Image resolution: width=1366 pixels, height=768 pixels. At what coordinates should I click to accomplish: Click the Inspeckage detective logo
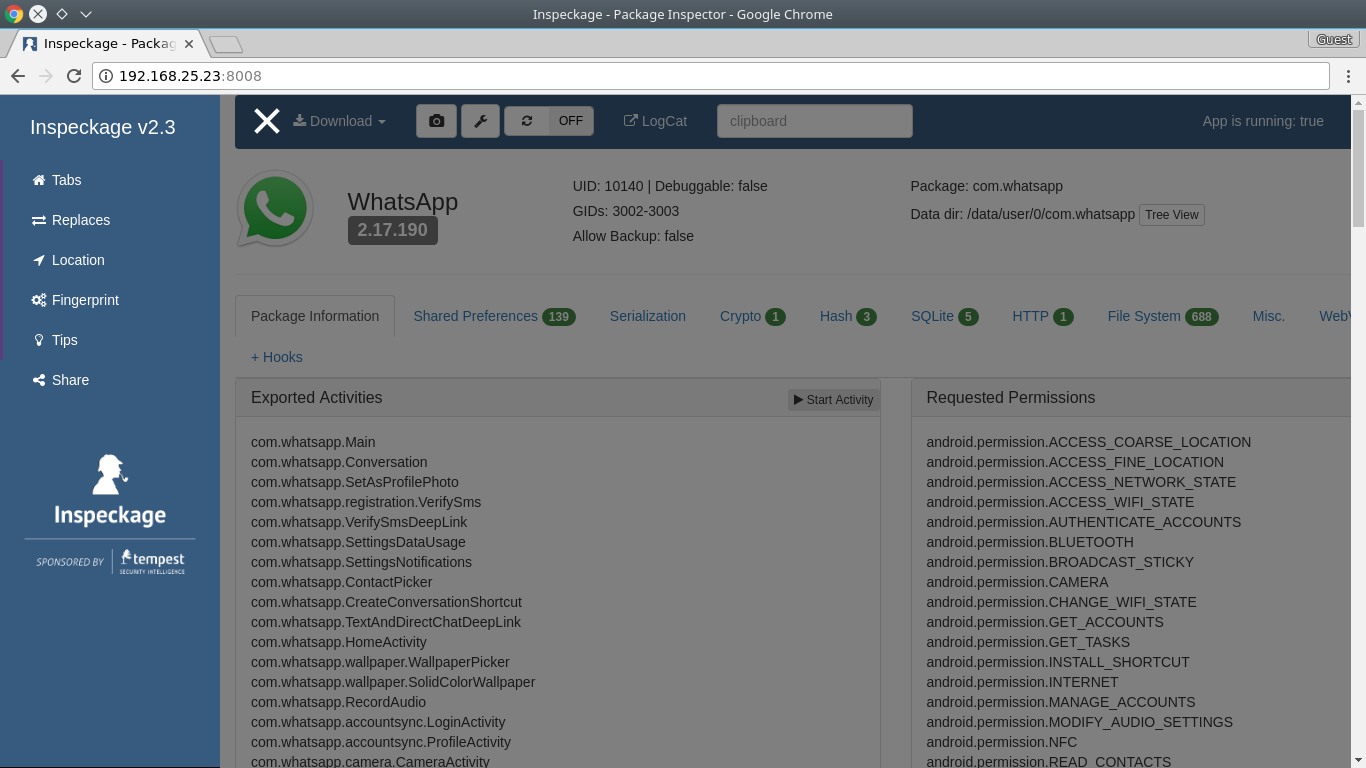click(110, 490)
